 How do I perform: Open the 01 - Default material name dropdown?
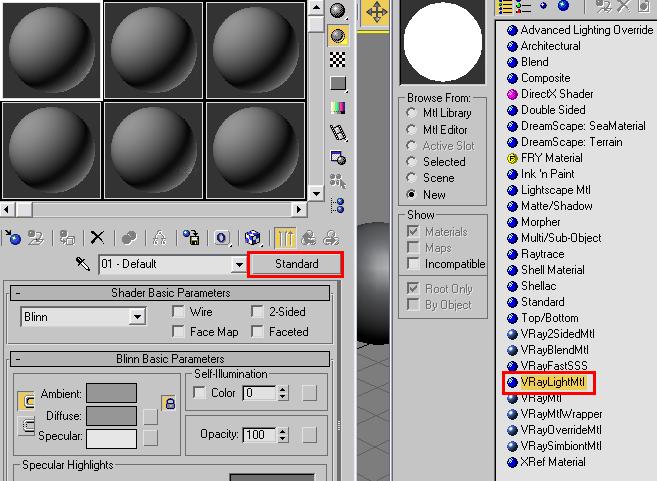239,265
